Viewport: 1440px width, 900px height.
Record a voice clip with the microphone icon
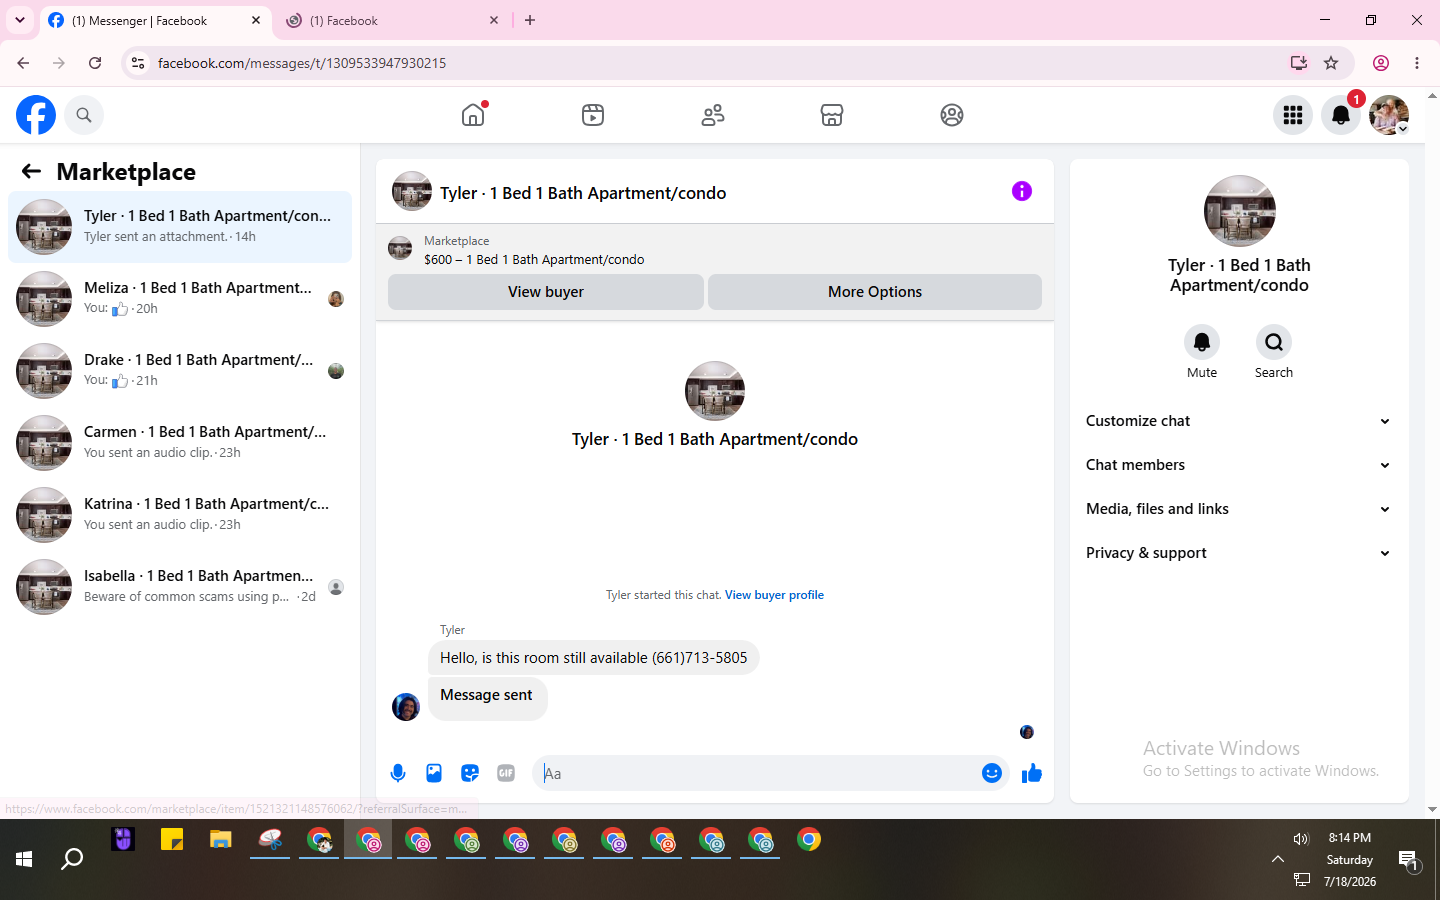[x=398, y=773]
